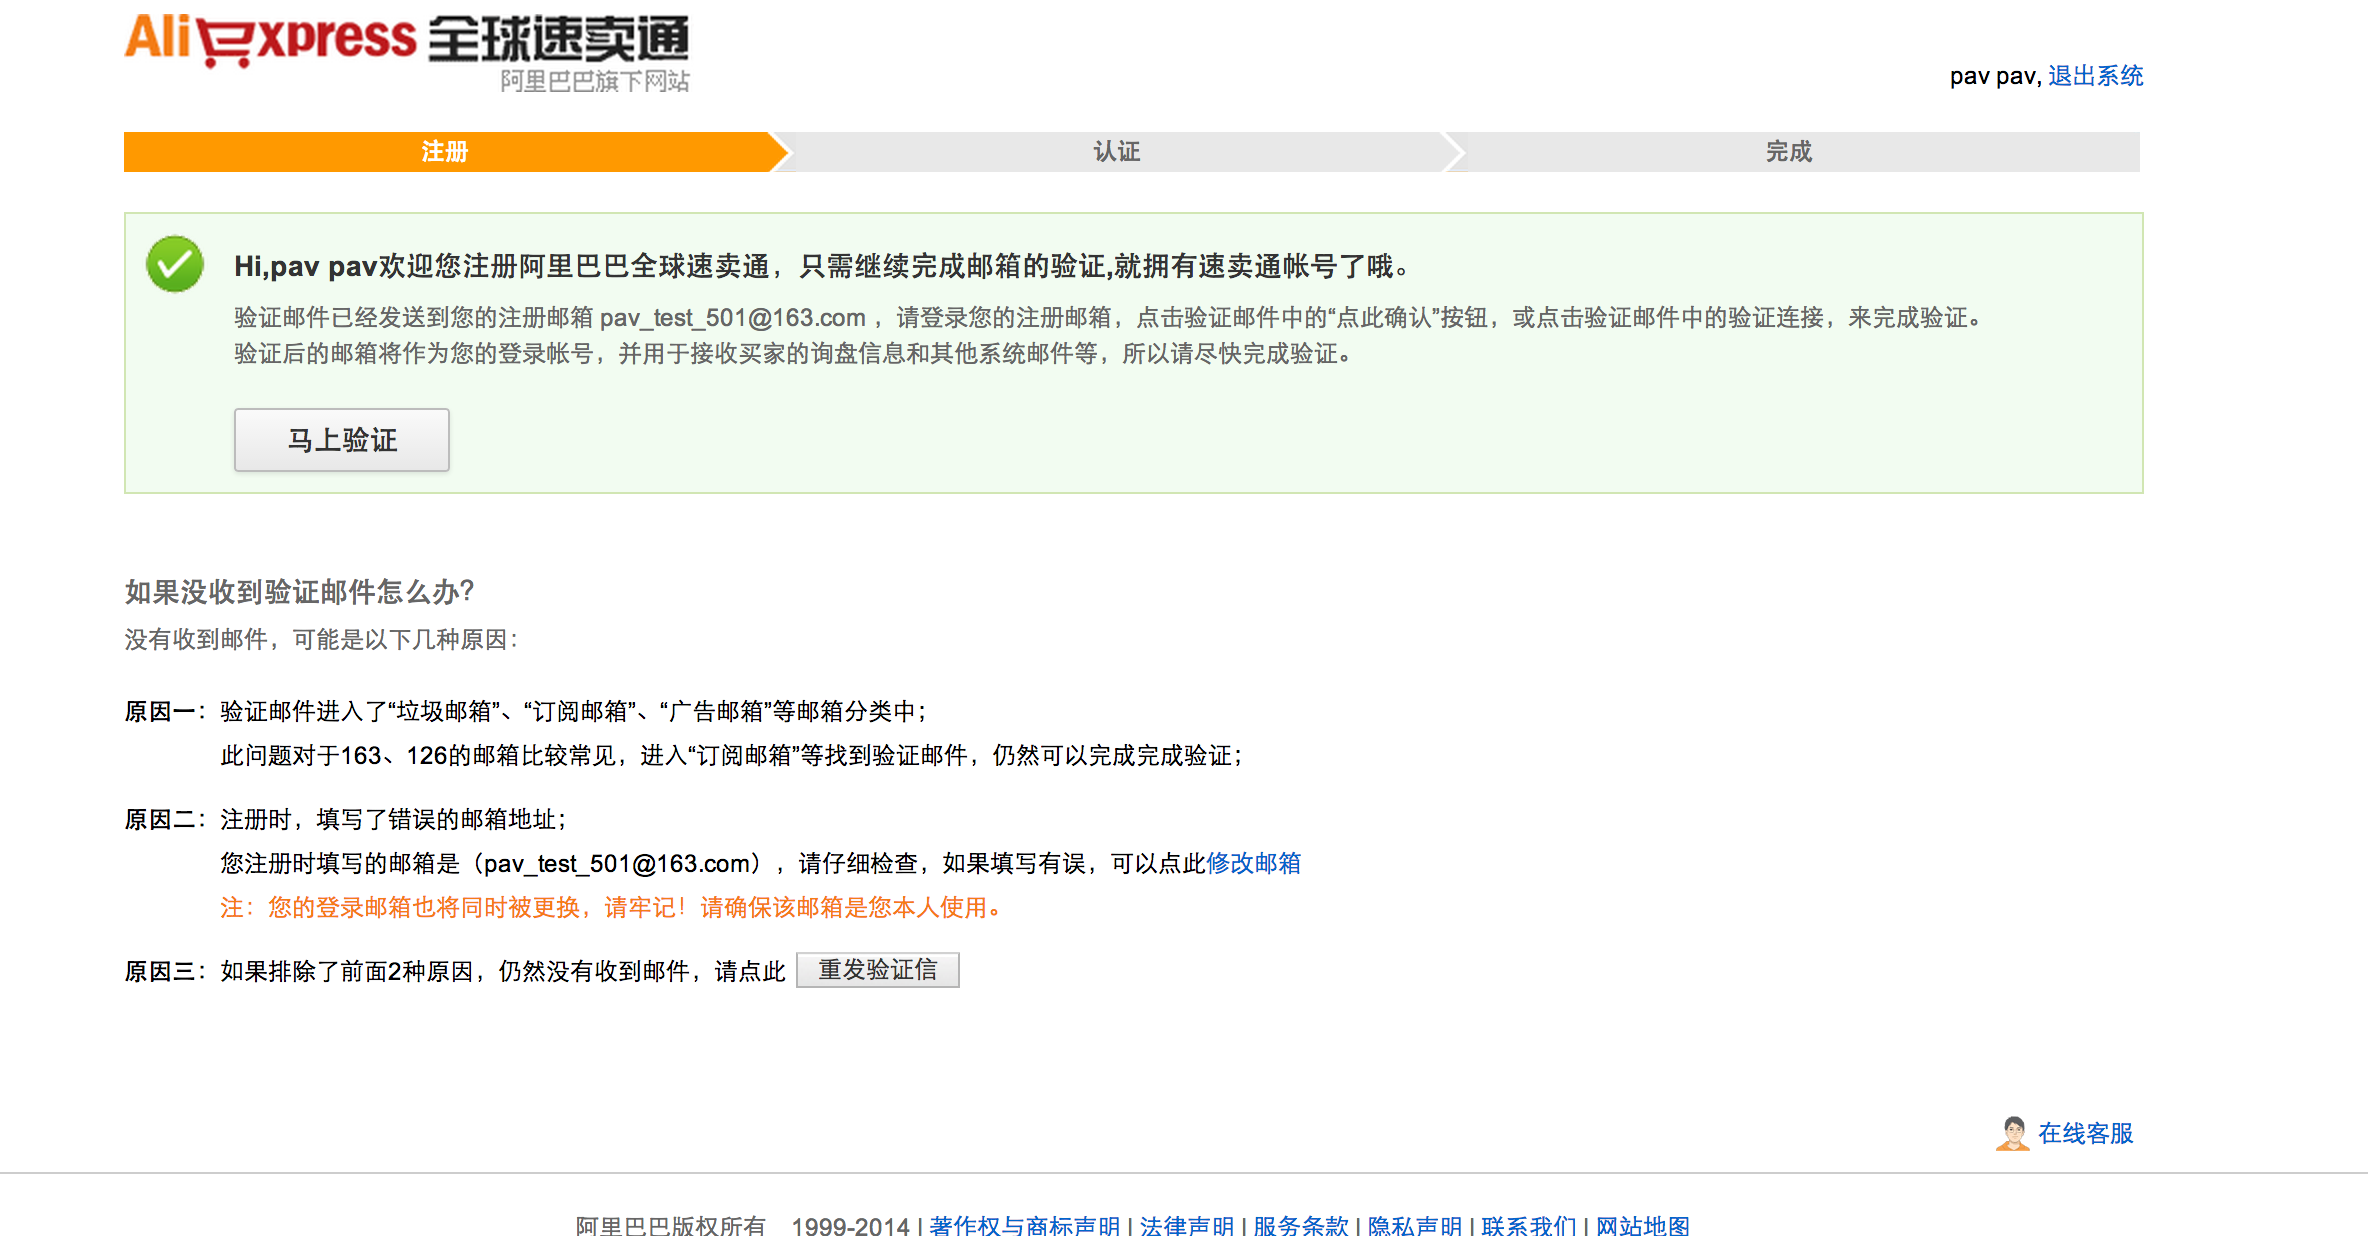Open the 网站地图 footer link
2368x1236 pixels.
coord(1642,1225)
